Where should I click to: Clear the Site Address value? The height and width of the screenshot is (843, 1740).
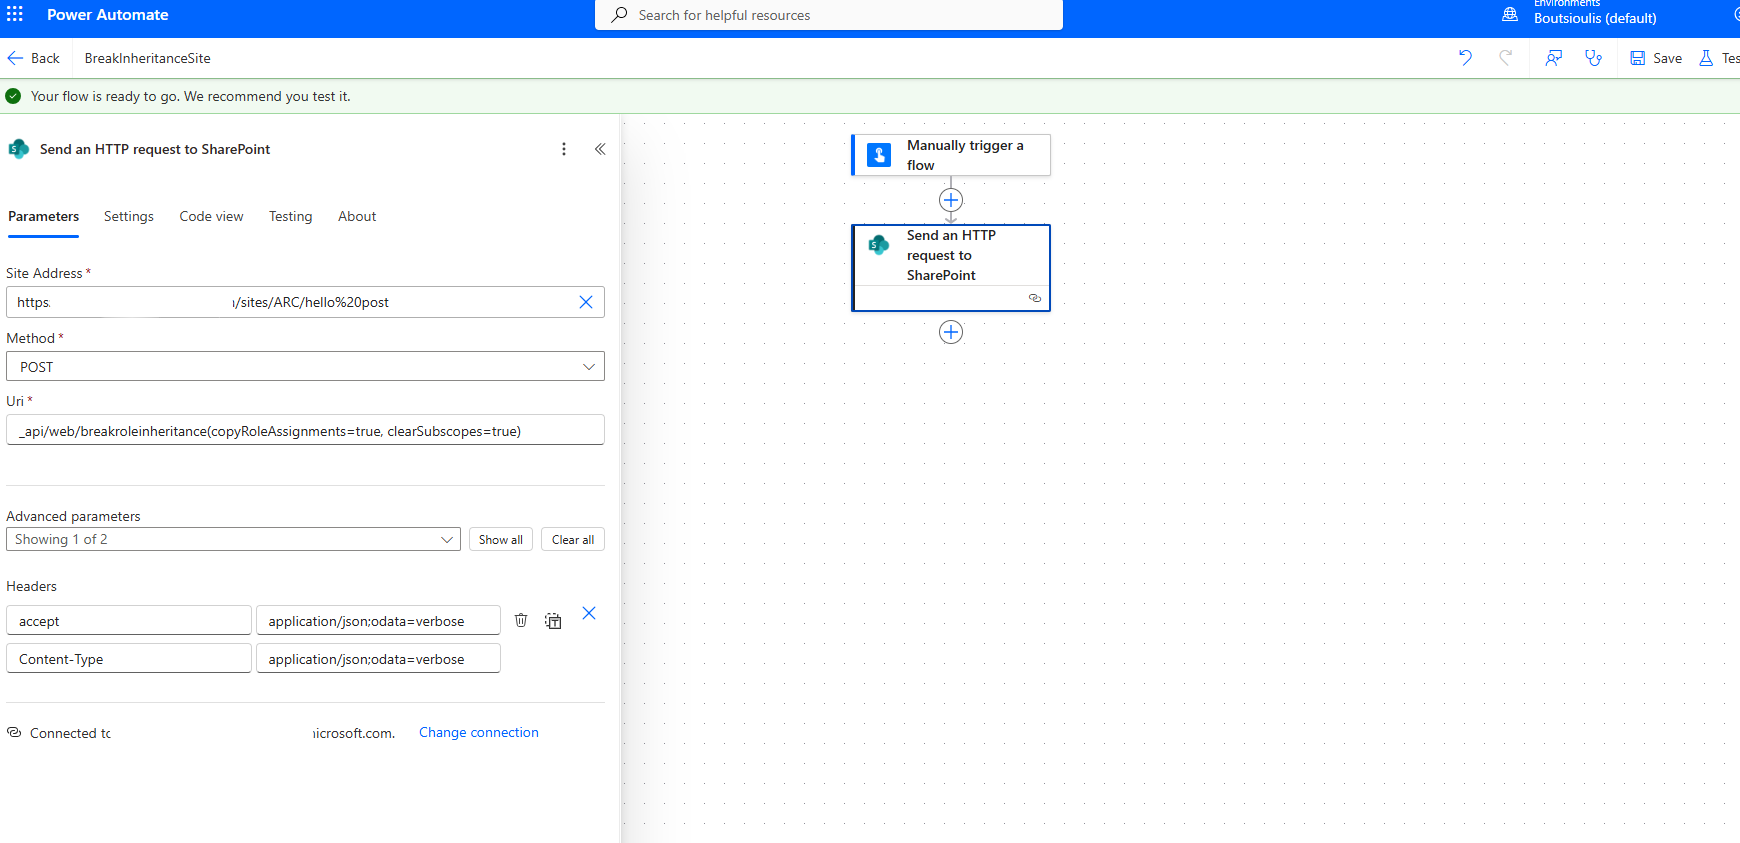[586, 302]
